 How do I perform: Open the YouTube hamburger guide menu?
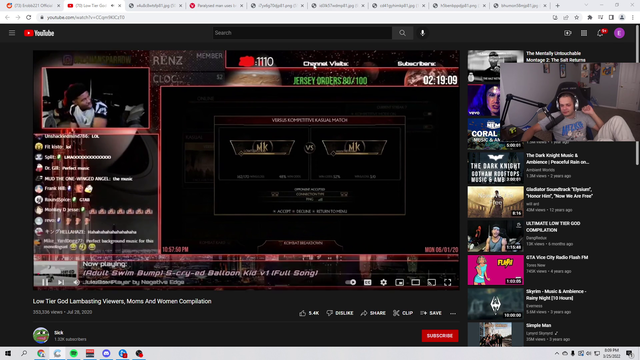pos(12,33)
